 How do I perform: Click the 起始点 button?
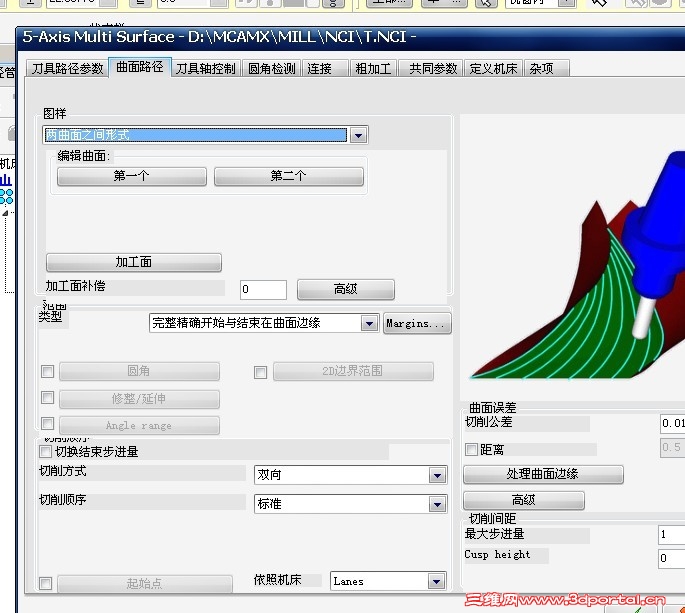pos(145,584)
